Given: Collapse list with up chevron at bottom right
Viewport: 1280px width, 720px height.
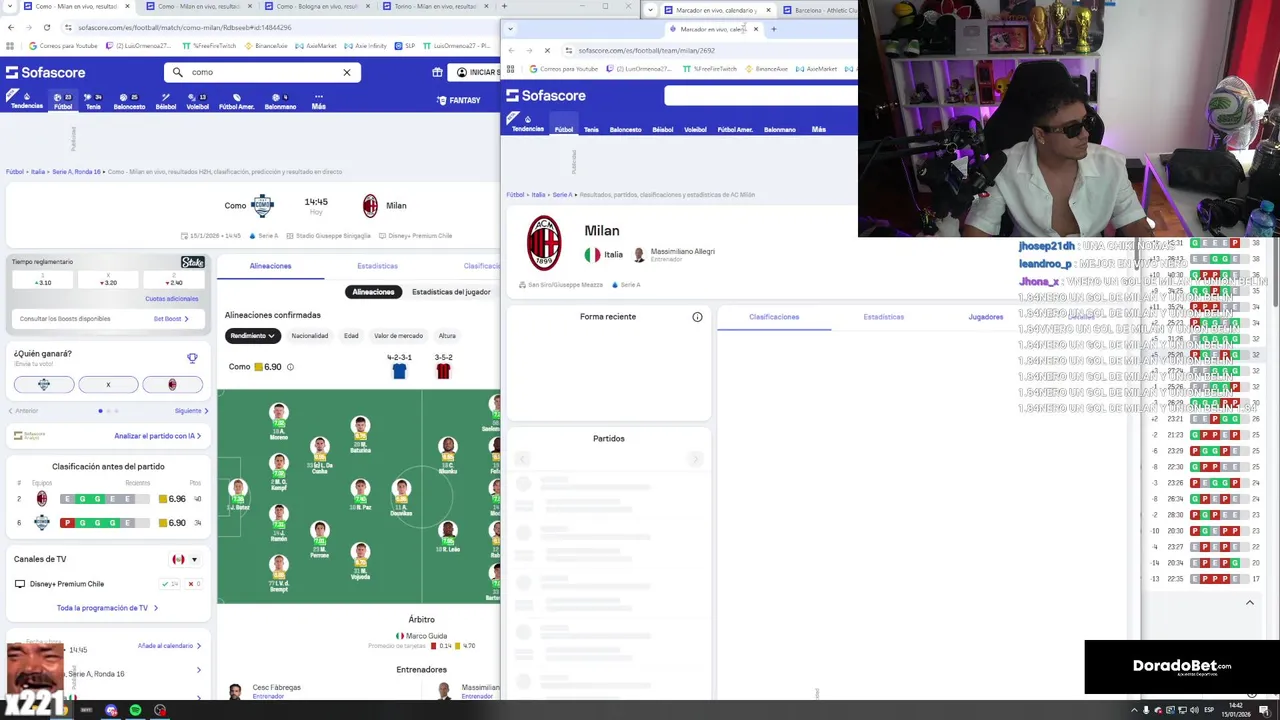Looking at the screenshot, I should point(1249,603).
